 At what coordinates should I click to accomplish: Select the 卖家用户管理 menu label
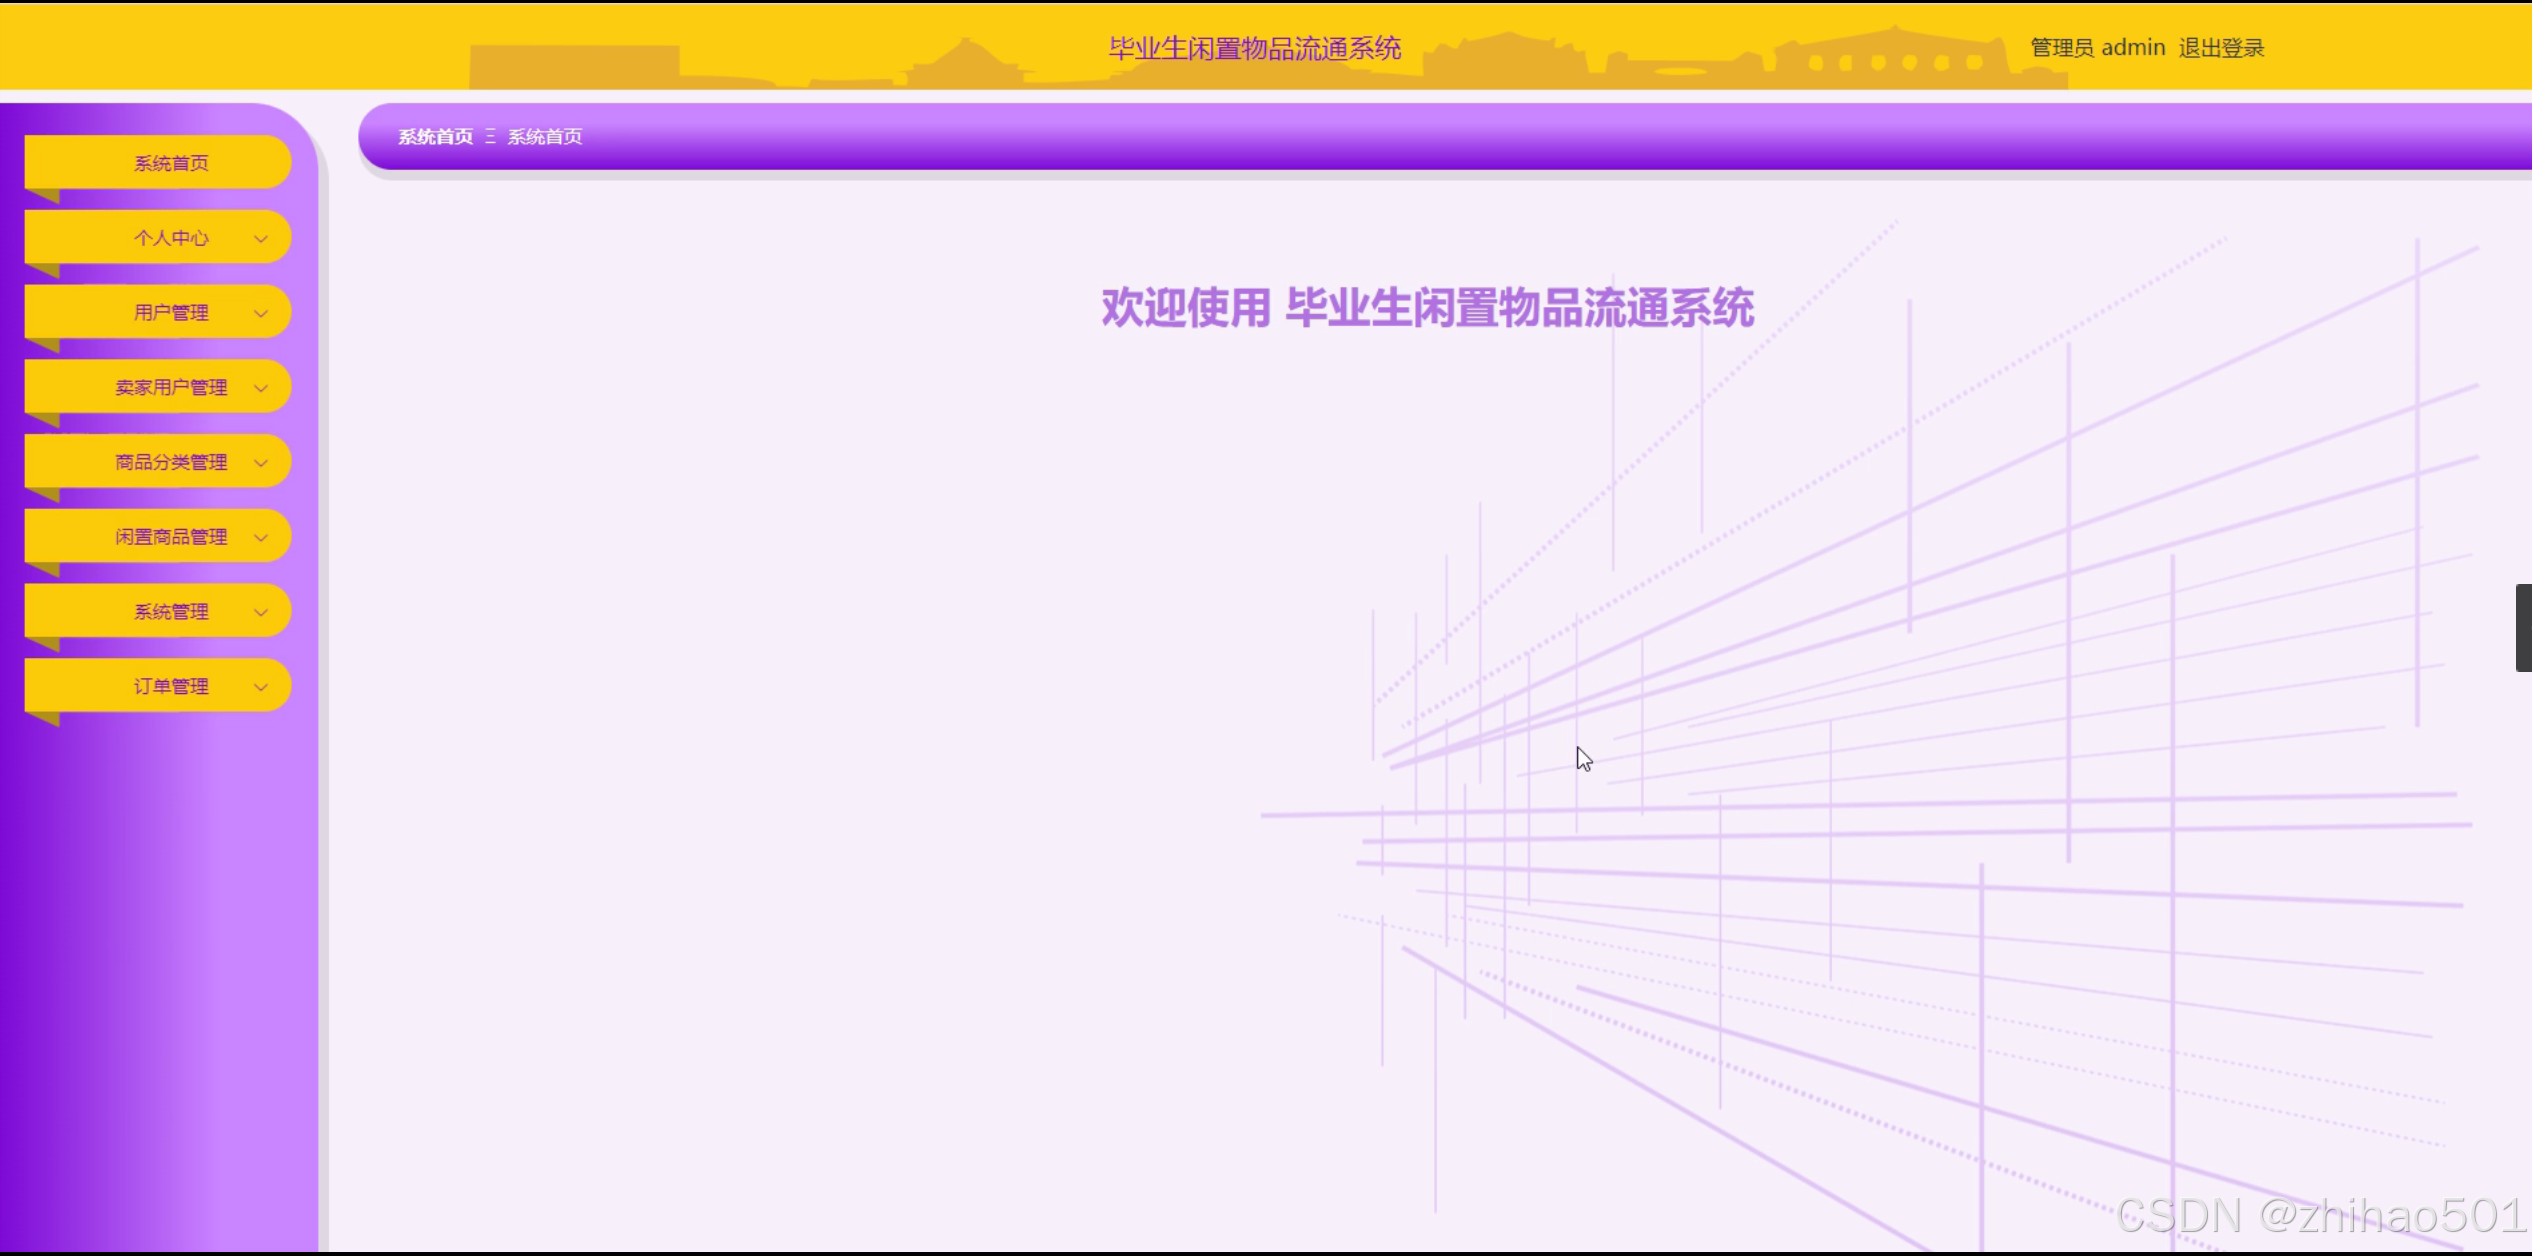pyautogui.click(x=171, y=387)
